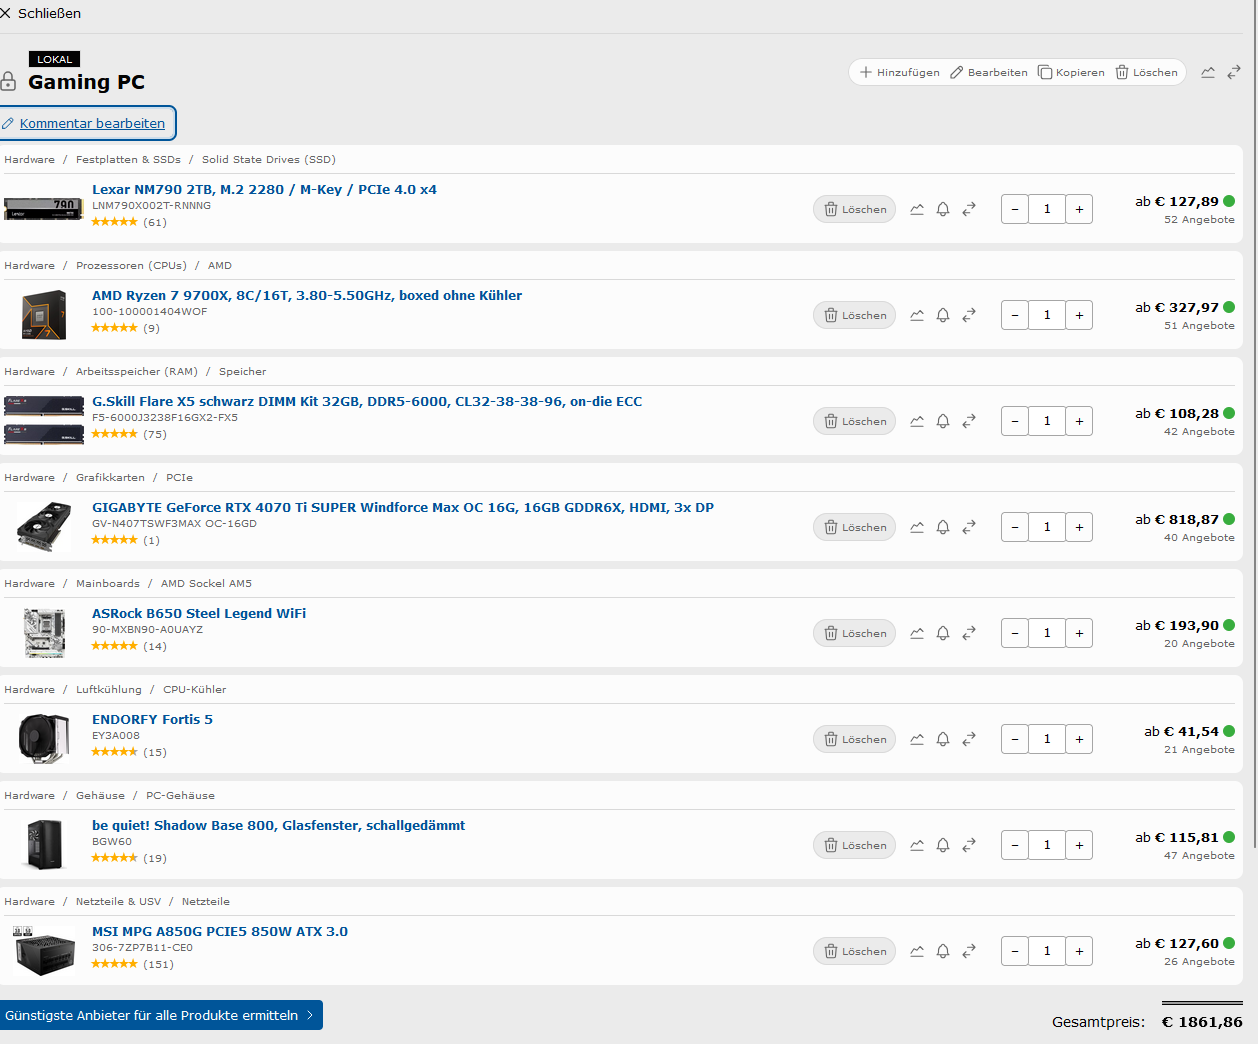Click header swap arrows icon beside Löschen
This screenshot has height=1044, width=1258.
pyautogui.click(x=1234, y=72)
